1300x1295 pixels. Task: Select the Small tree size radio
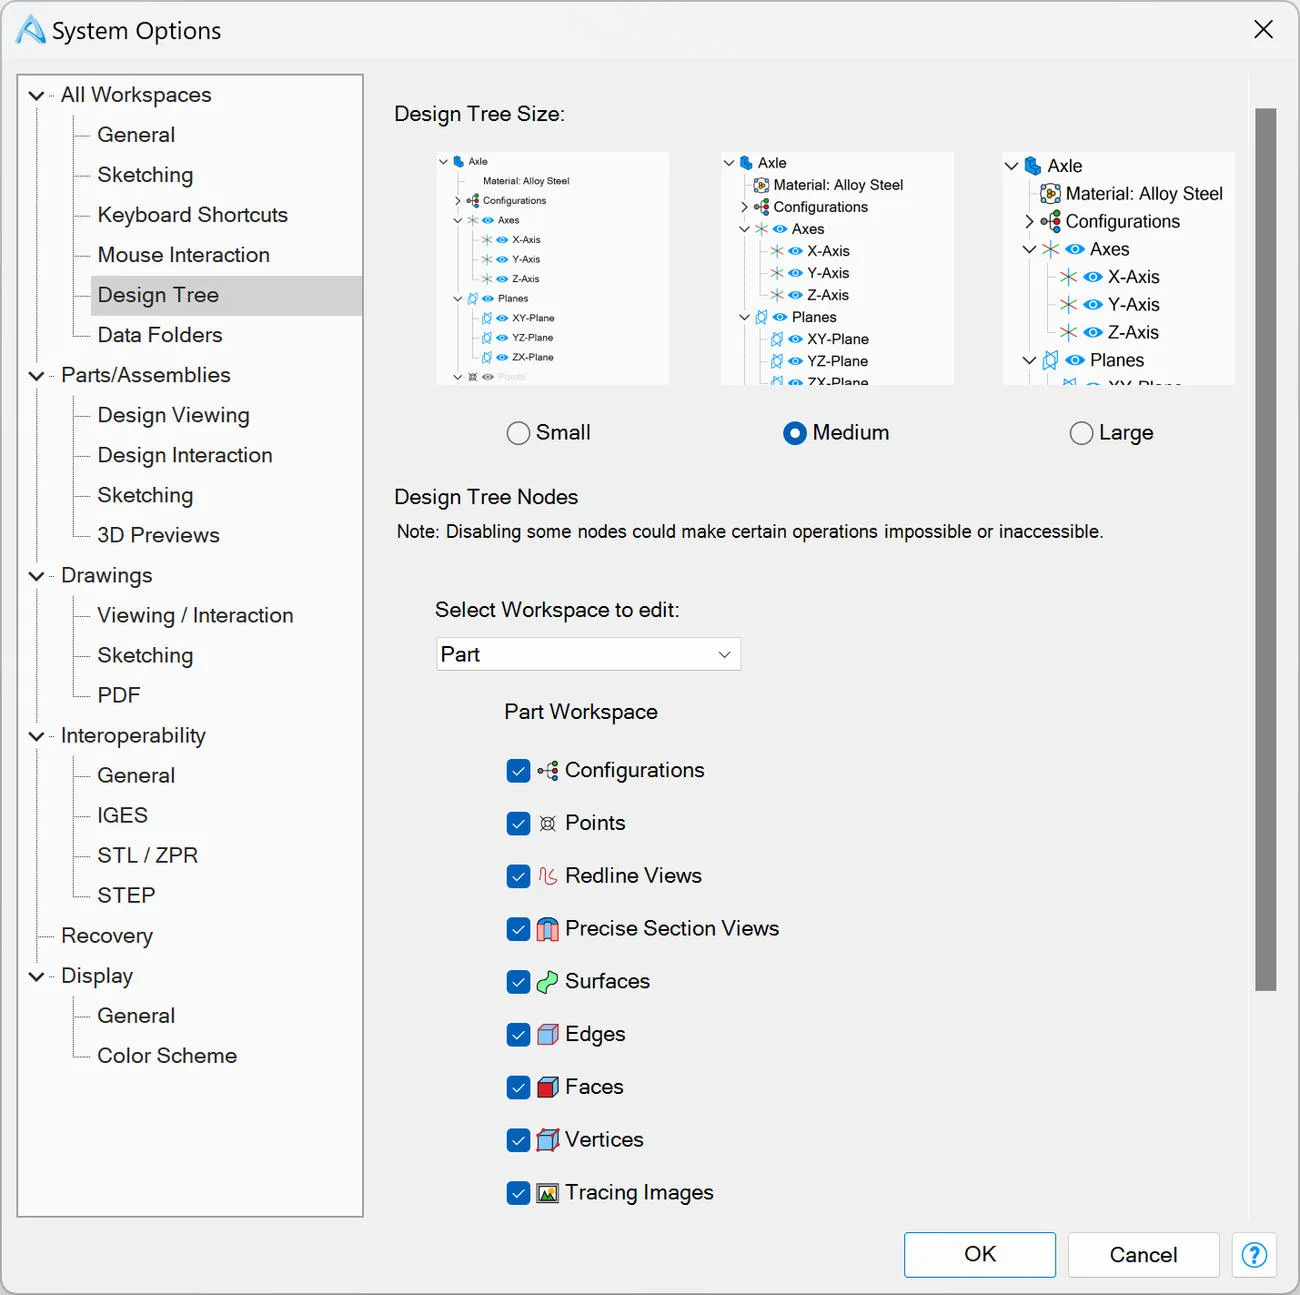click(x=518, y=433)
